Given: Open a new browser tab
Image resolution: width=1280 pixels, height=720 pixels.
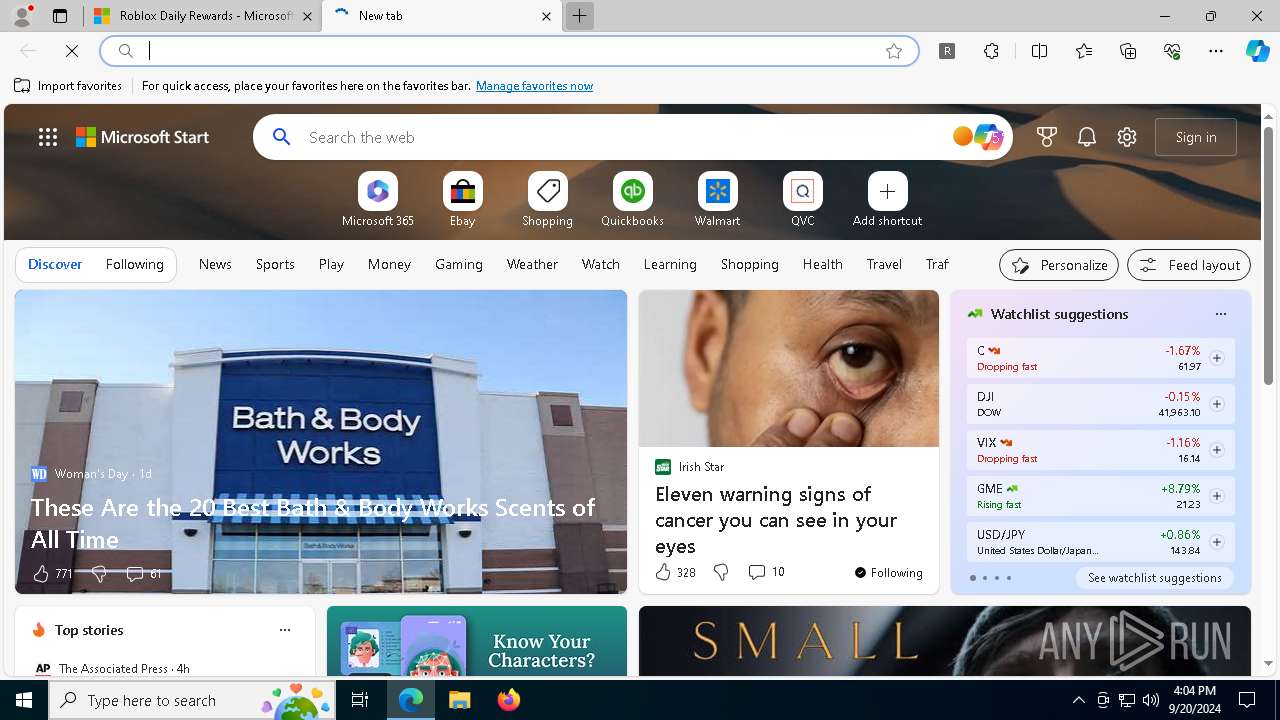Looking at the screenshot, I should (x=579, y=16).
